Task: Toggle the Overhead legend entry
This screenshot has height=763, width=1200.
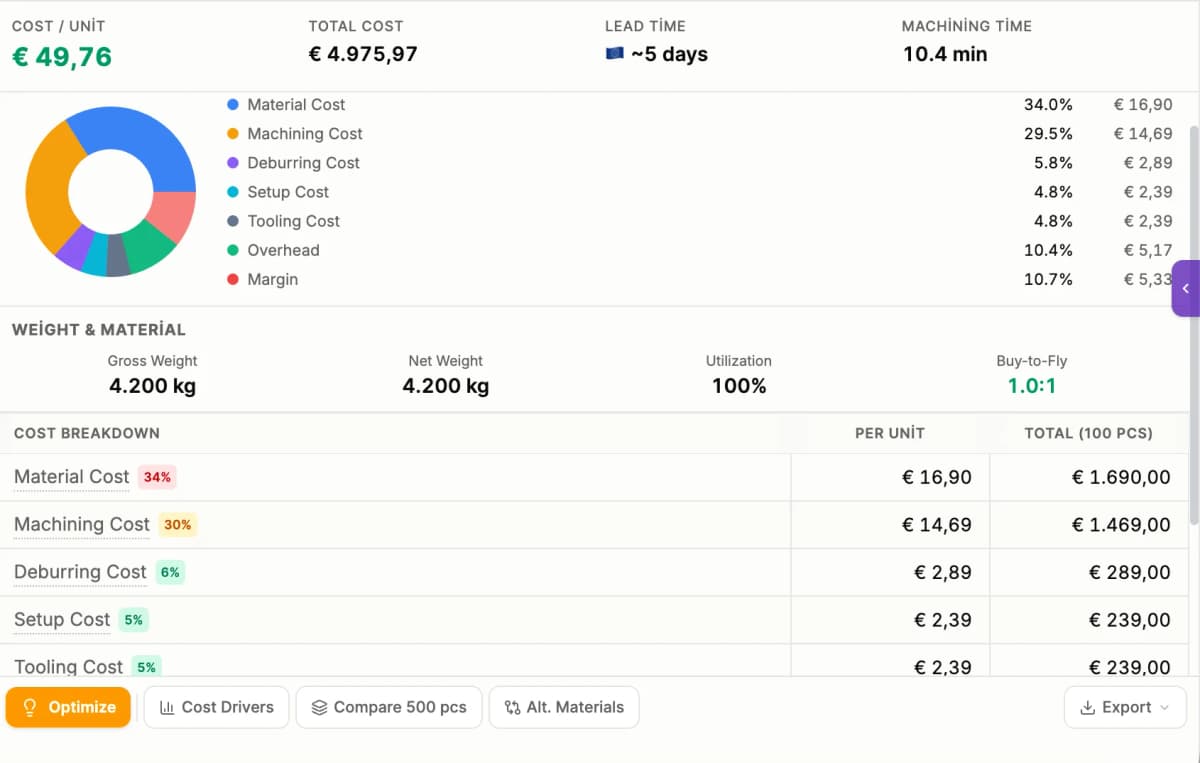Action: point(281,250)
